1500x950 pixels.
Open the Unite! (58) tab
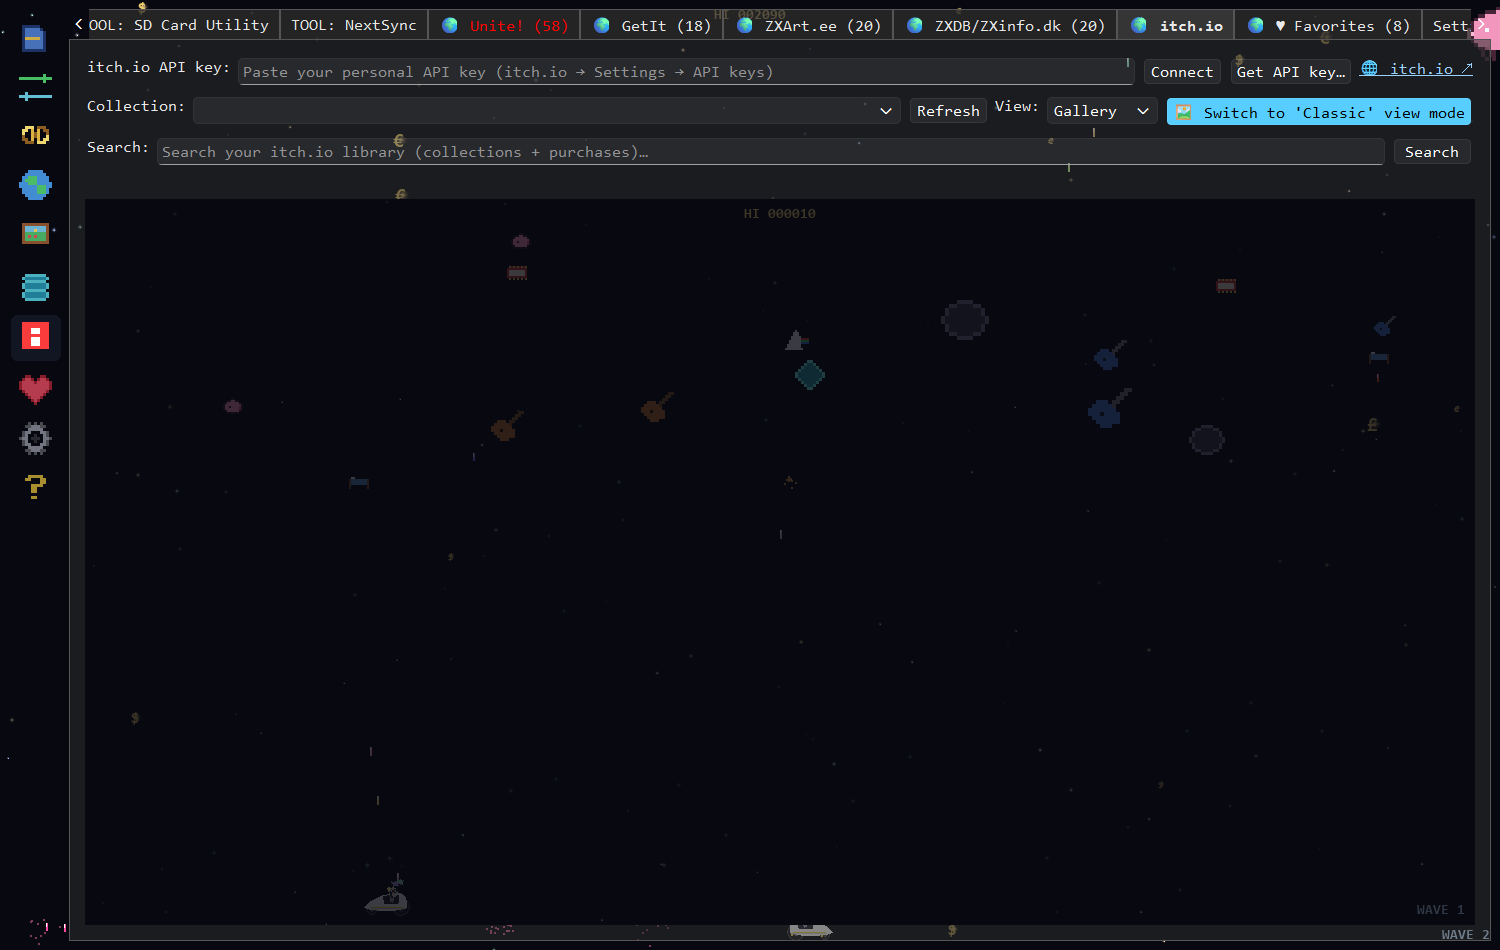[x=505, y=26]
